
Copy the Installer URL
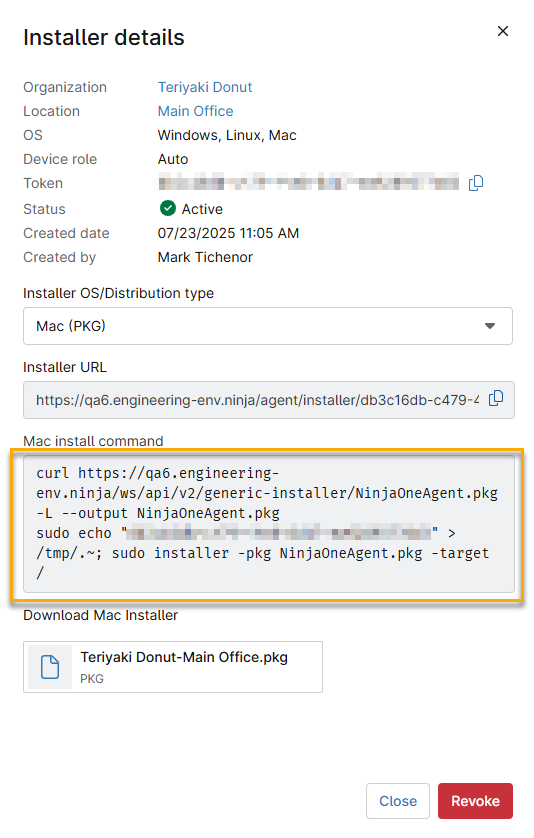(x=496, y=399)
